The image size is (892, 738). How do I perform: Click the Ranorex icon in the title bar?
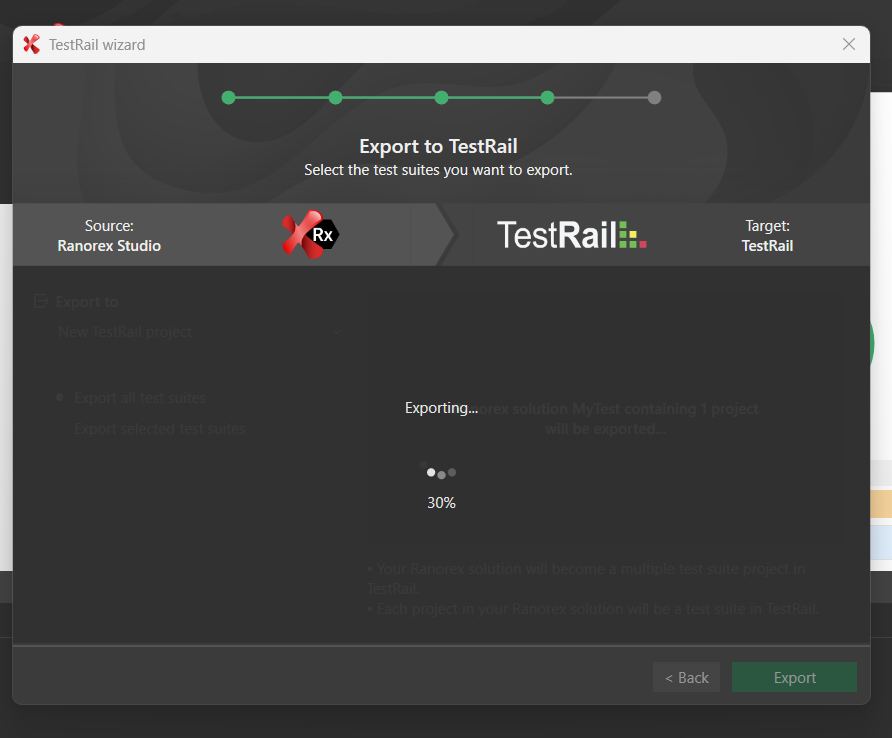[31, 44]
